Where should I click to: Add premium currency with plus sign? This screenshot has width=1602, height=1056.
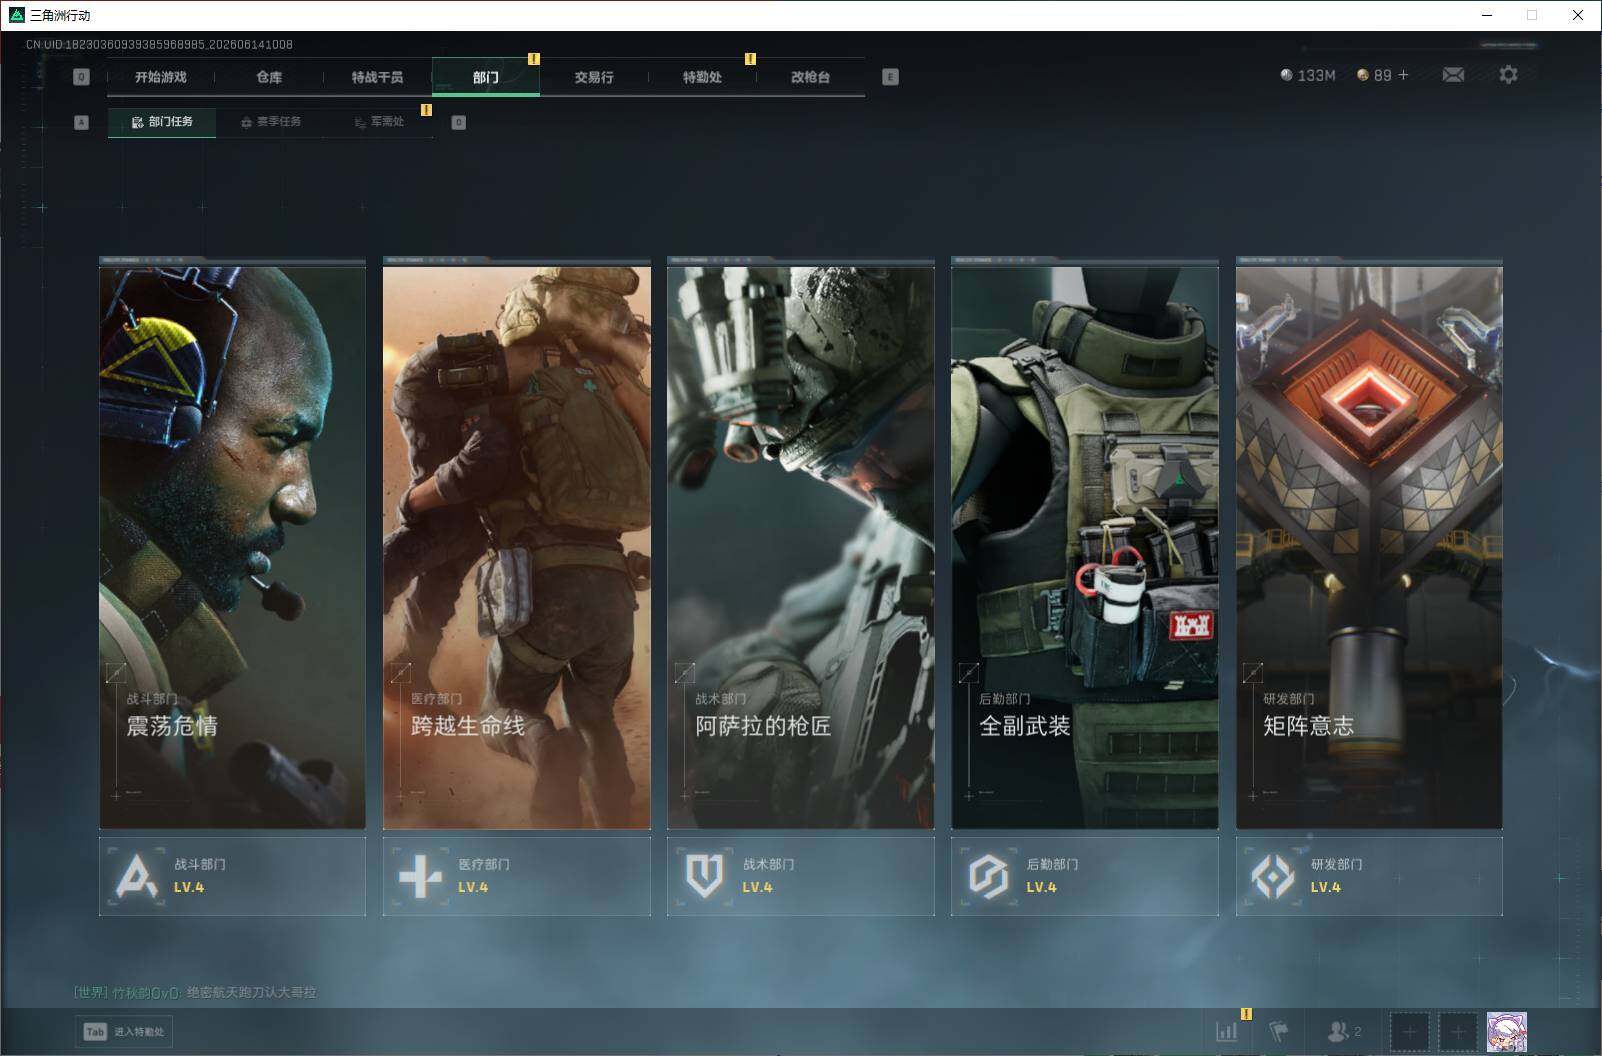(x=1403, y=75)
